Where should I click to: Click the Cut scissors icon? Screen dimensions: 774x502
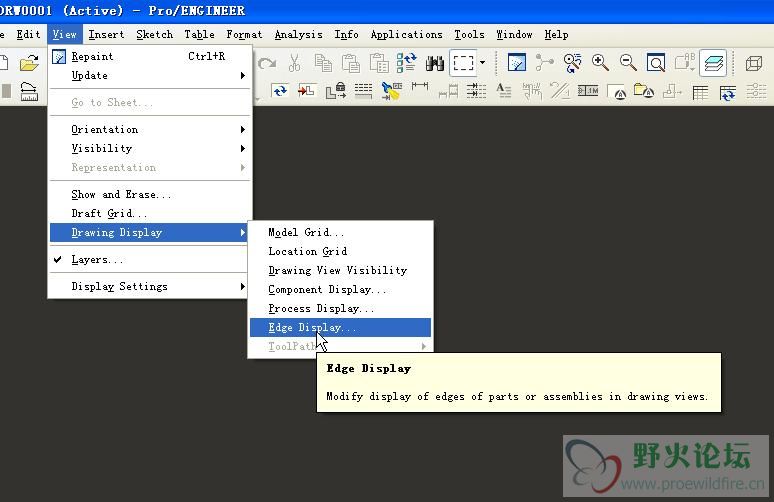pyautogui.click(x=294, y=63)
